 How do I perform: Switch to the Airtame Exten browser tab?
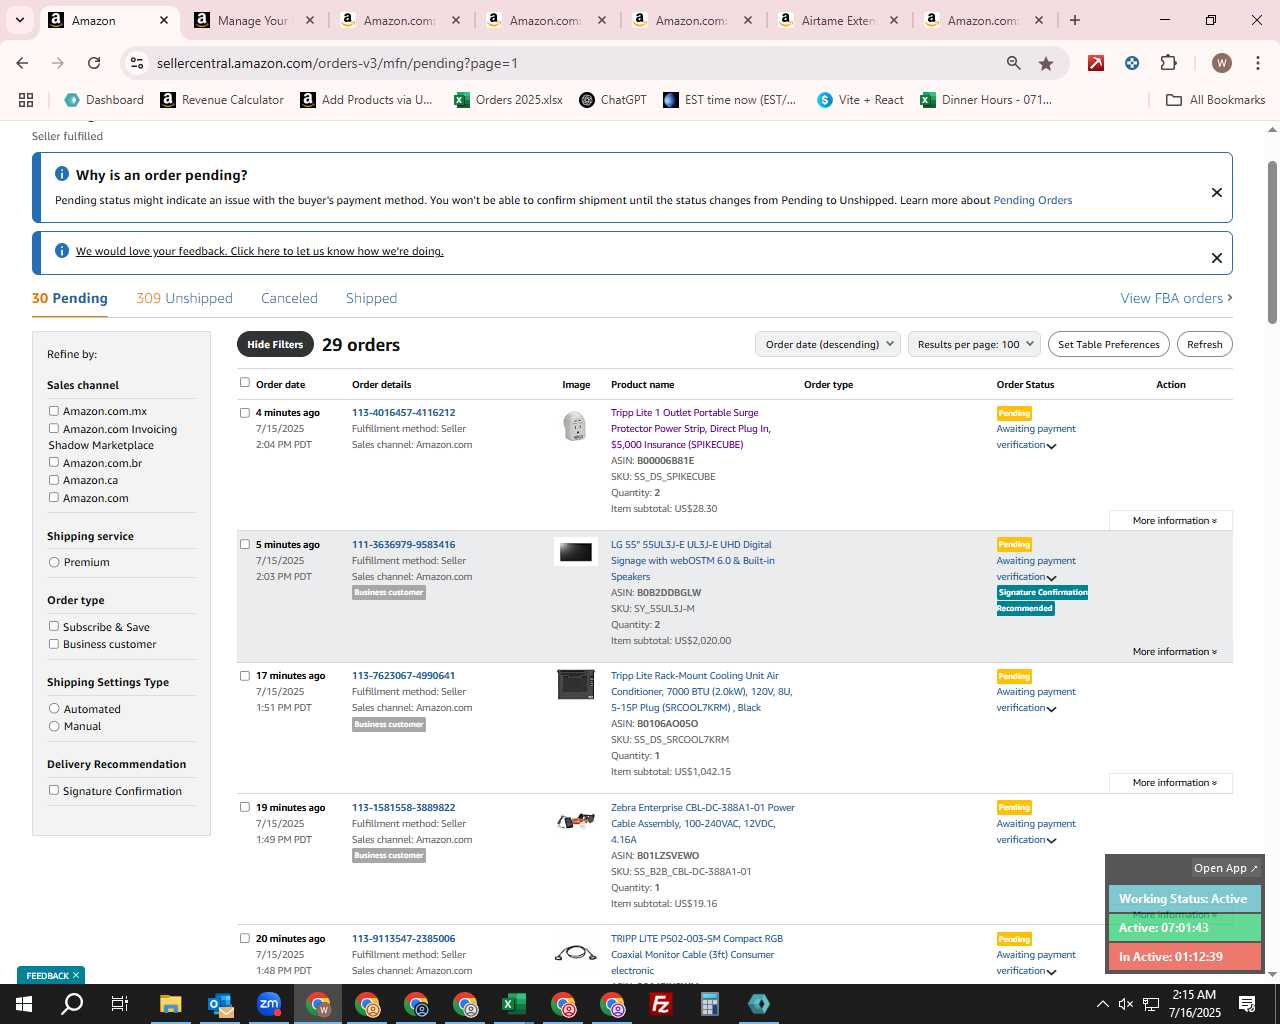(838, 20)
